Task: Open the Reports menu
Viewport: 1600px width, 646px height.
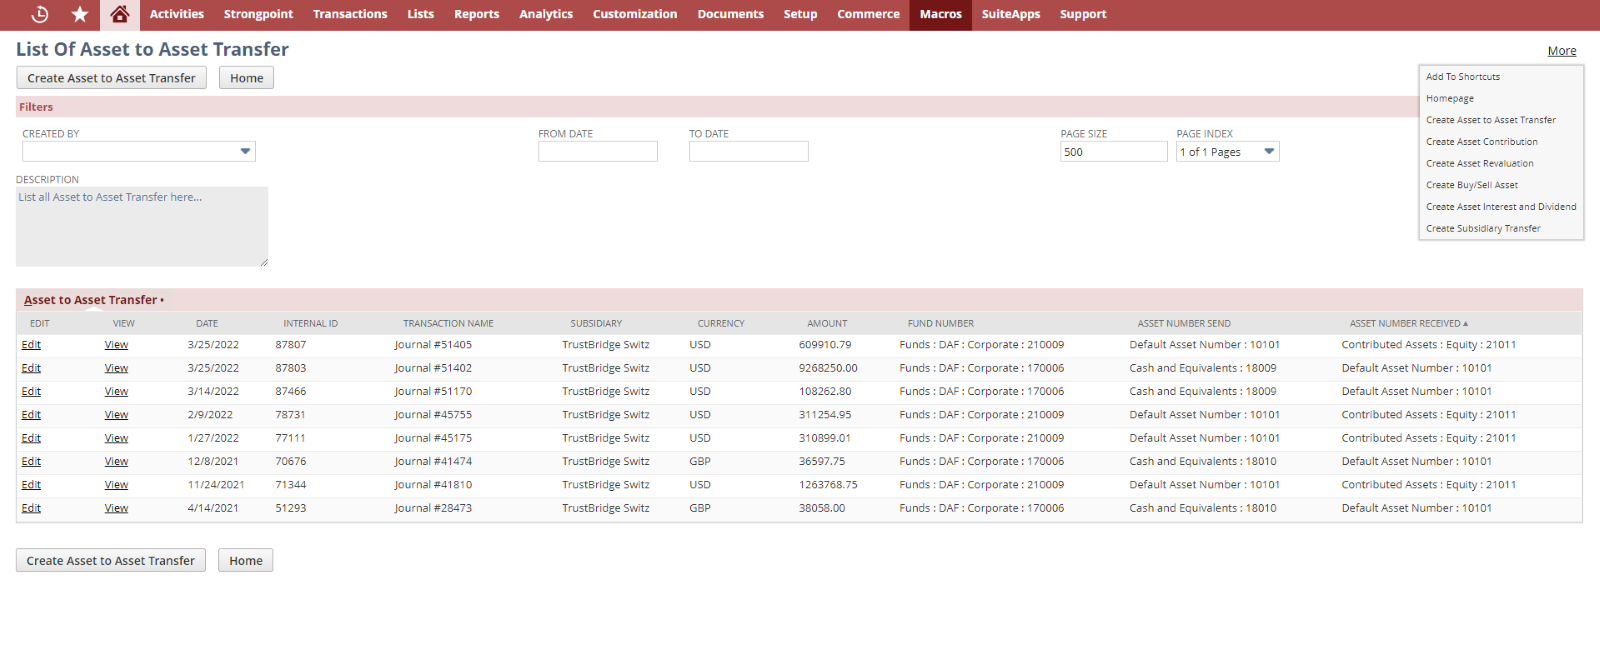Action: pyautogui.click(x=476, y=14)
